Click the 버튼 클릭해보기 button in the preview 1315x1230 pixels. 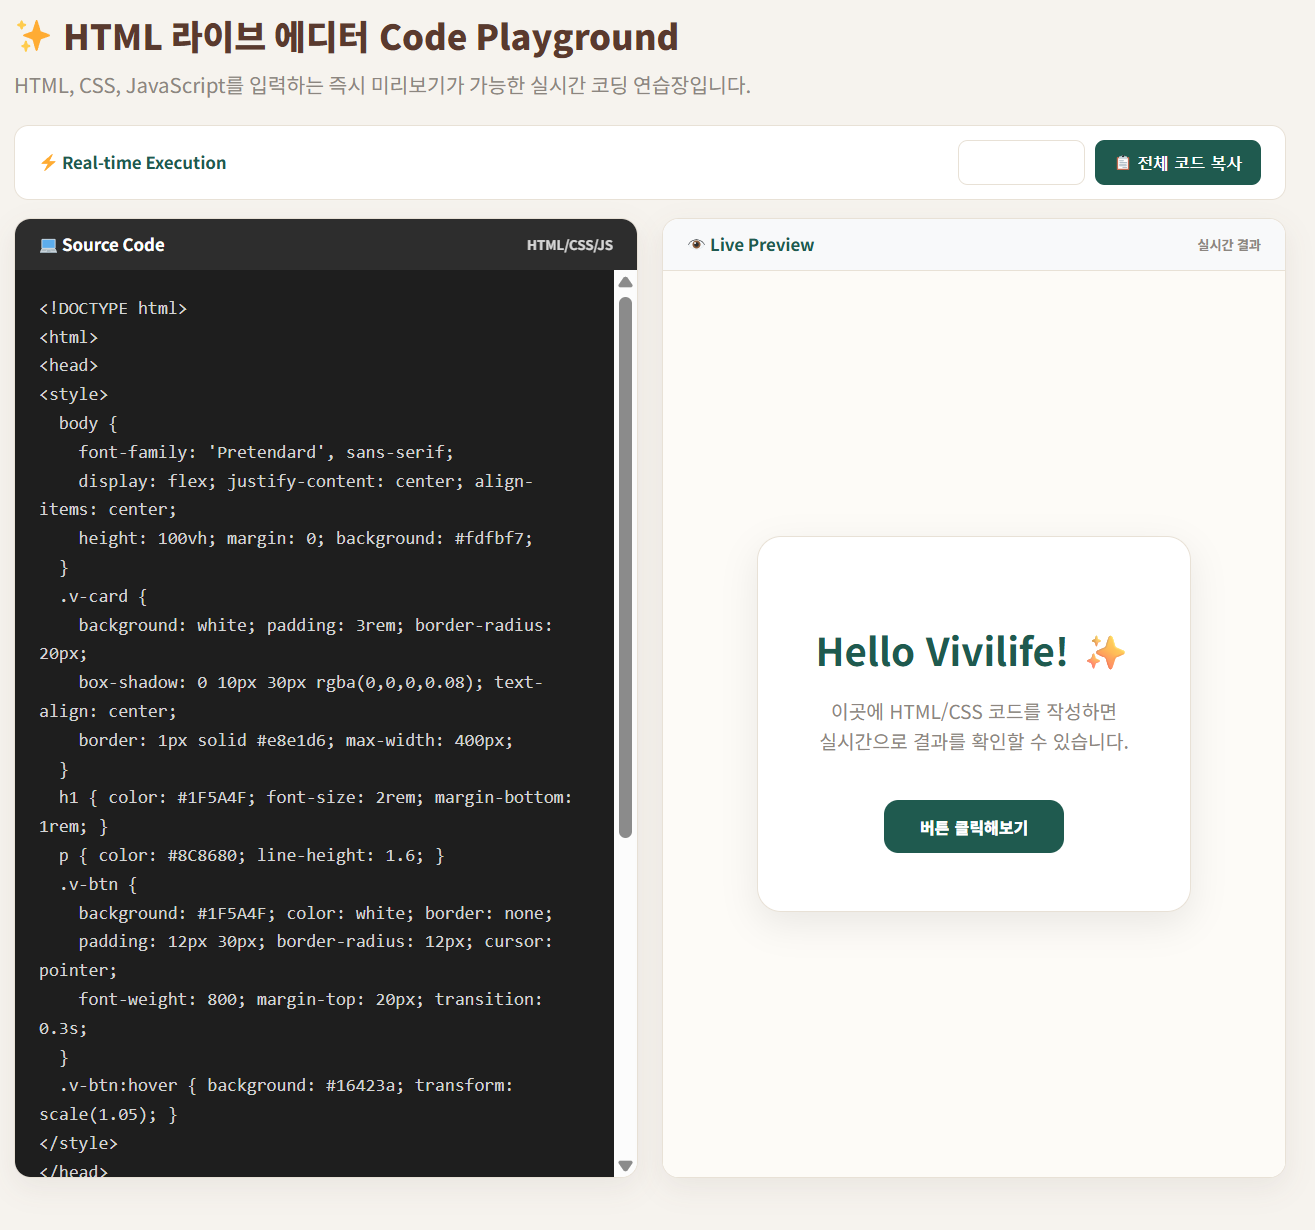coord(974,827)
